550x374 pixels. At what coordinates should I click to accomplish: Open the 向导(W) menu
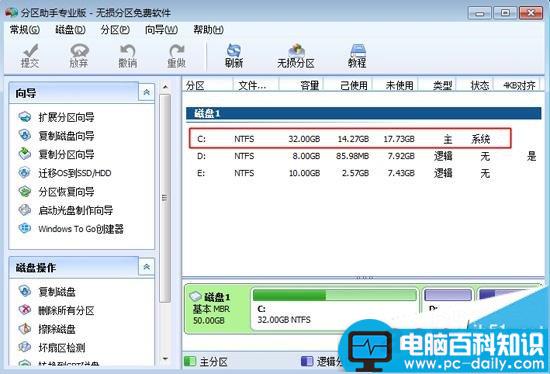coord(161,30)
